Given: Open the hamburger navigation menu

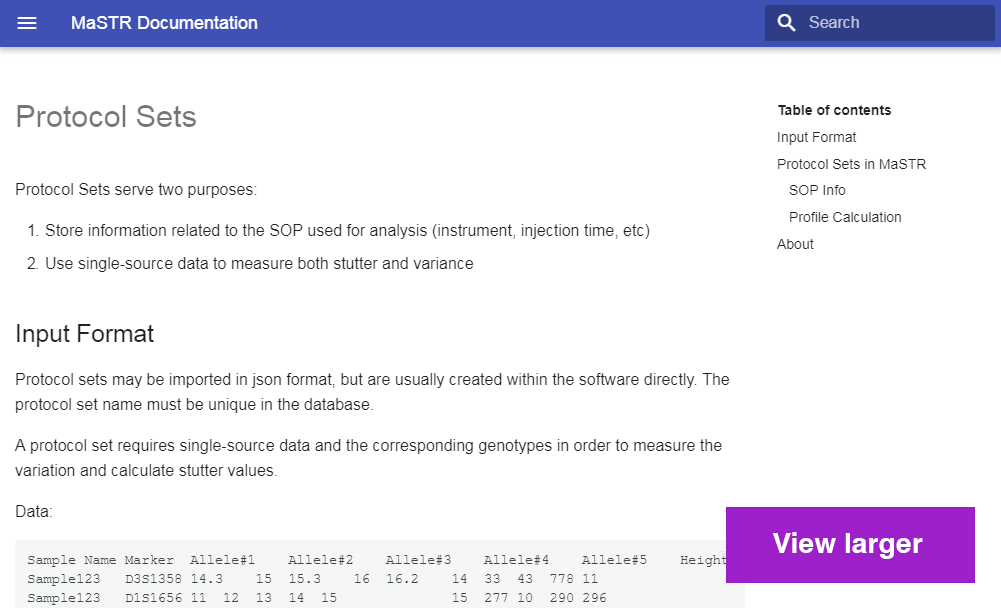Looking at the screenshot, I should 27,23.
